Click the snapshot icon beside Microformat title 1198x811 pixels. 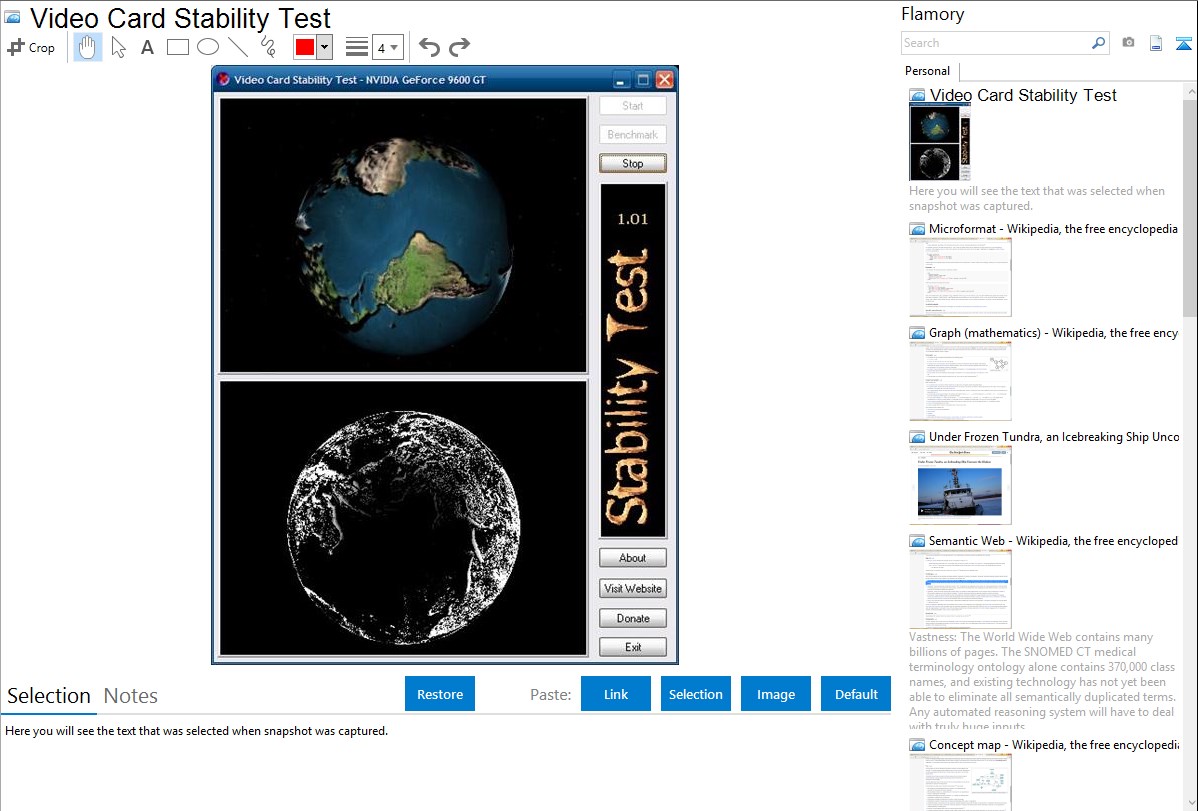tap(917, 229)
